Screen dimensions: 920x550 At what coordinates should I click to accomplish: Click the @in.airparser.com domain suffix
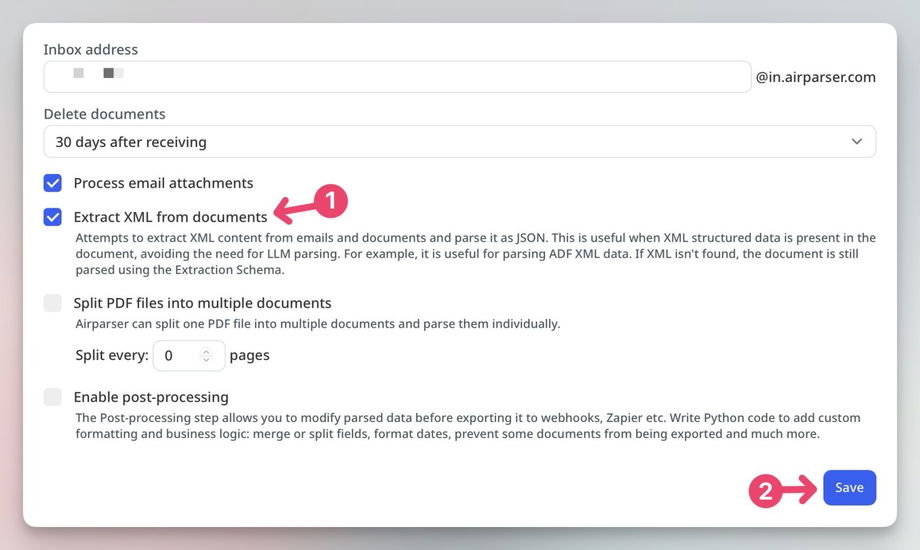(816, 77)
